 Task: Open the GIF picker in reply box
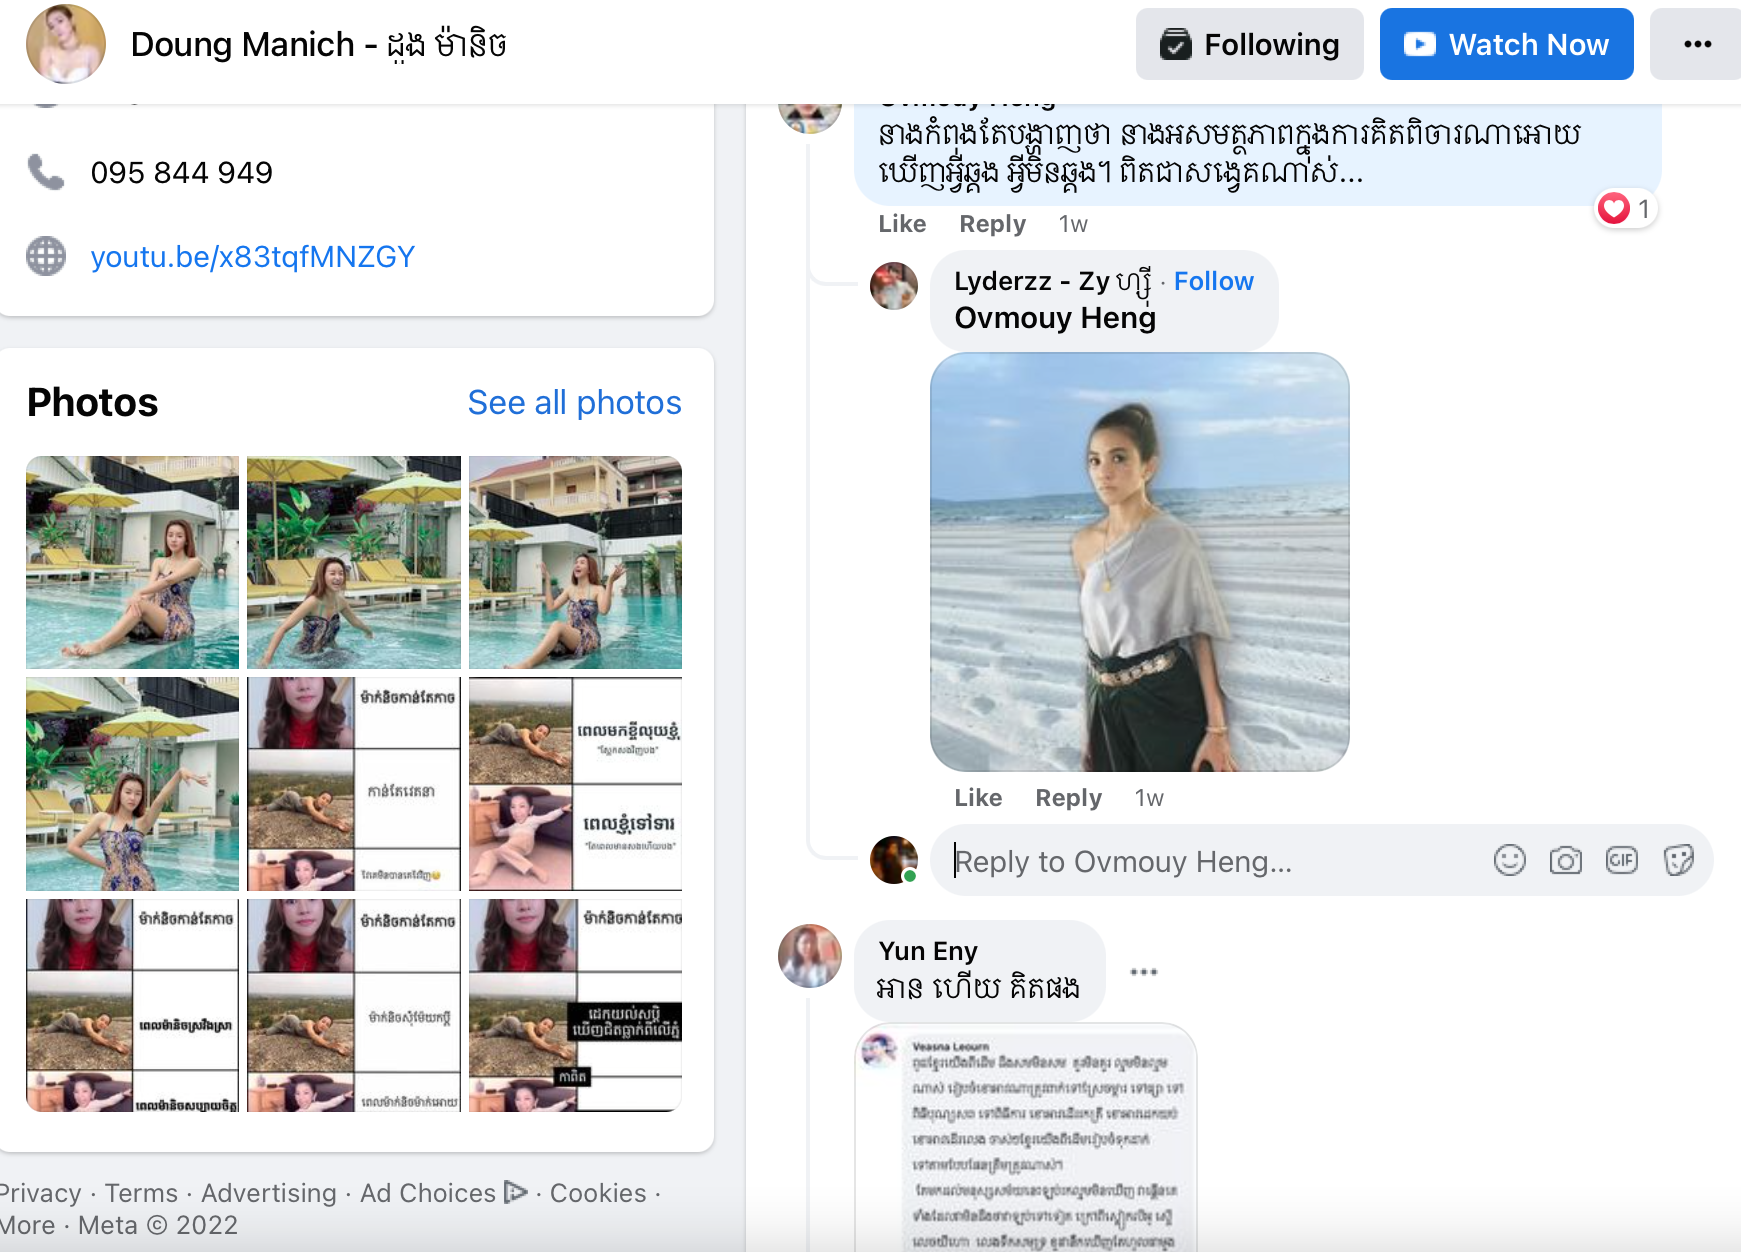[x=1621, y=860]
